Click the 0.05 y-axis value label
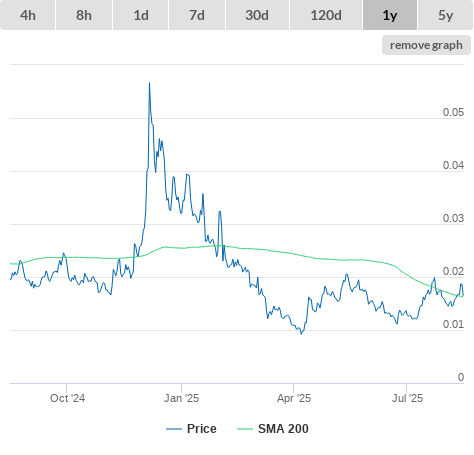Image resolution: width=474 pixels, height=455 pixels. (x=453, y=112)
